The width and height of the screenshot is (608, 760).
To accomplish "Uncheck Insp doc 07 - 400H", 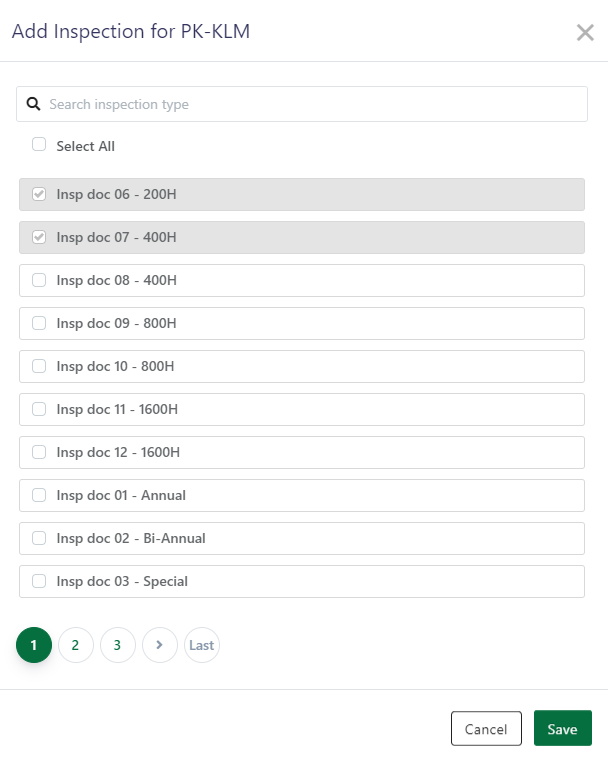I will [x=39, y=237].
